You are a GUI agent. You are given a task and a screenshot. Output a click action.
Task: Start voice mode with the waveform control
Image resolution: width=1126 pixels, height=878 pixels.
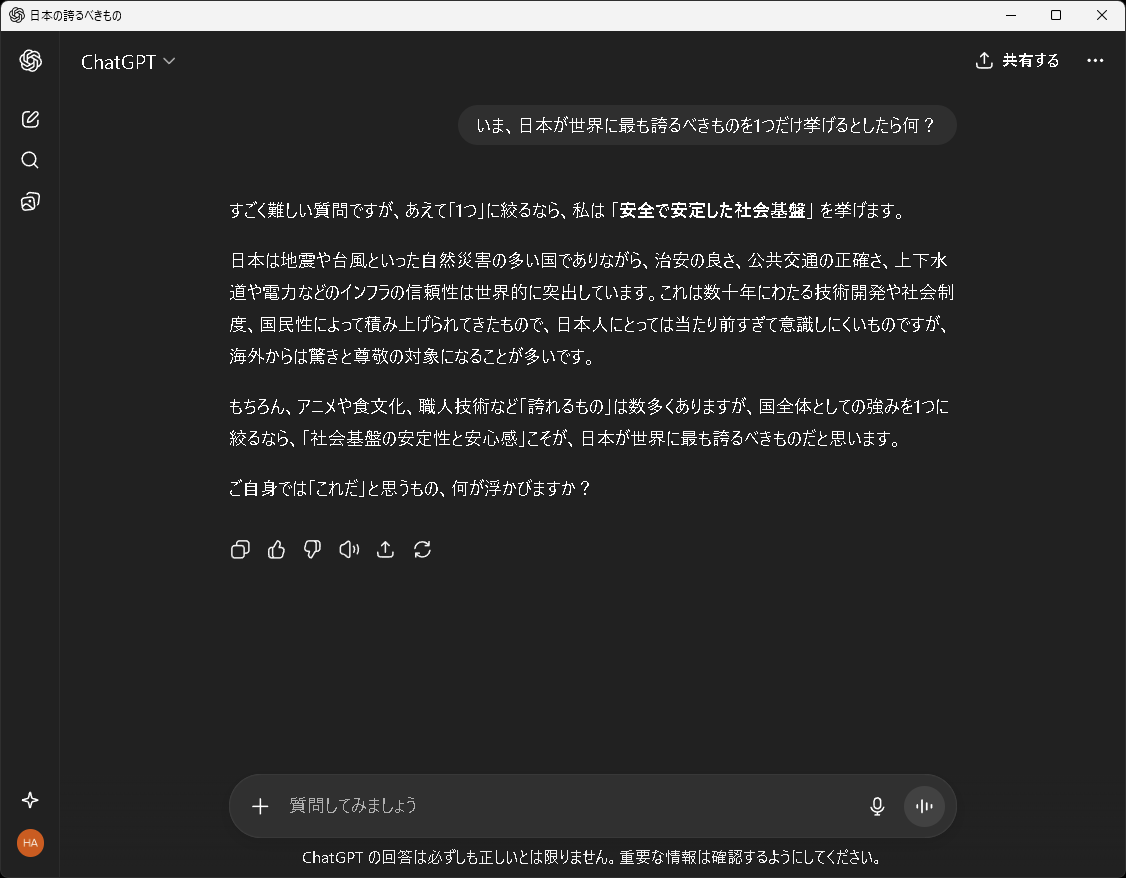point(923,806)
